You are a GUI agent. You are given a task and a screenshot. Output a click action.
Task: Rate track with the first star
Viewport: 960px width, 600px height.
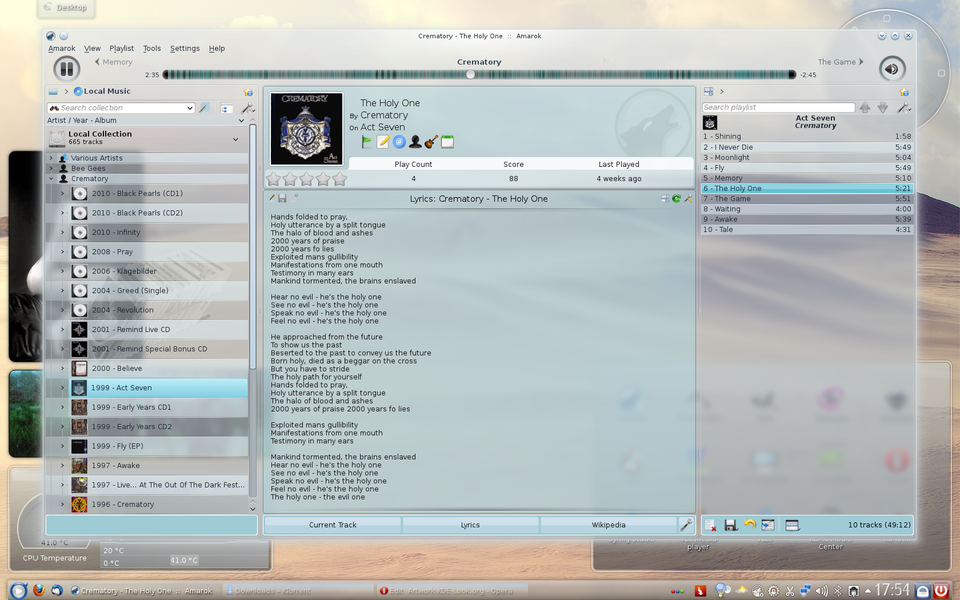[x=273, y=179]
